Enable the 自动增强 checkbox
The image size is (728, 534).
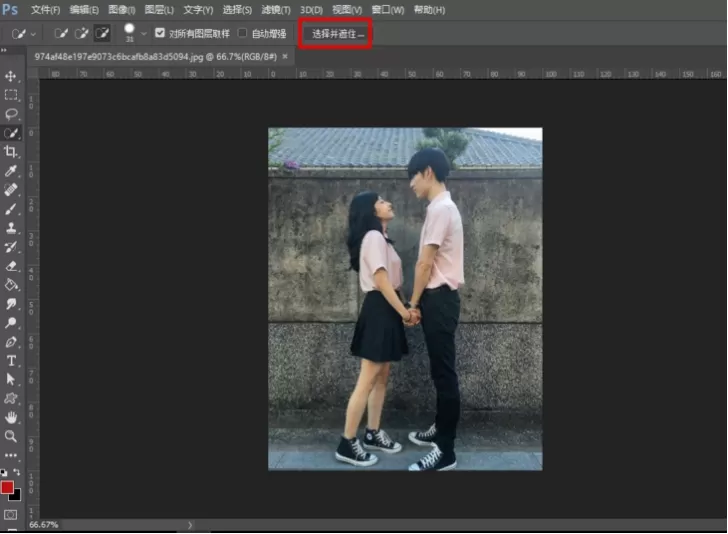tap(242, 33)
